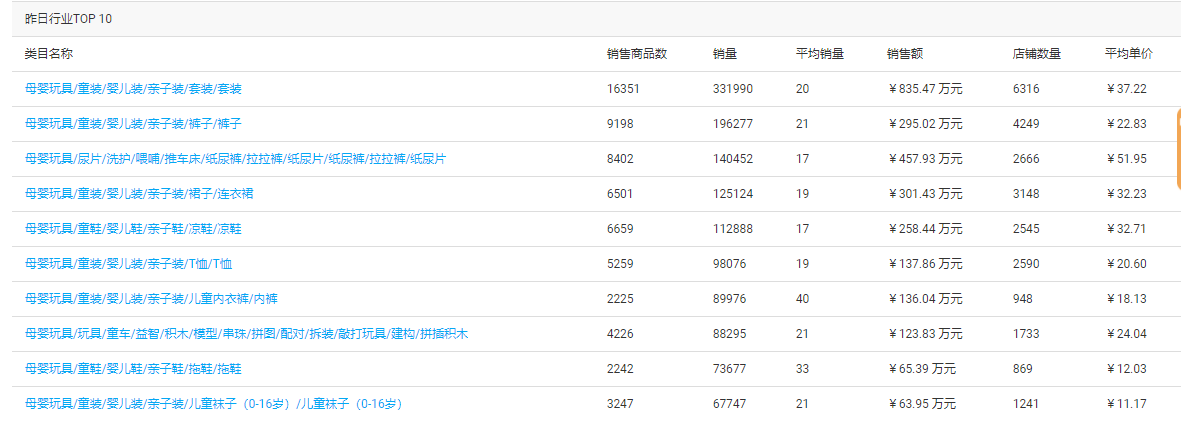Image resolution: width=1181 pixels, height=426 pixels.
Task: Click the 昨日行业TOP 10 panel title
Action: [x=62, y=19]
